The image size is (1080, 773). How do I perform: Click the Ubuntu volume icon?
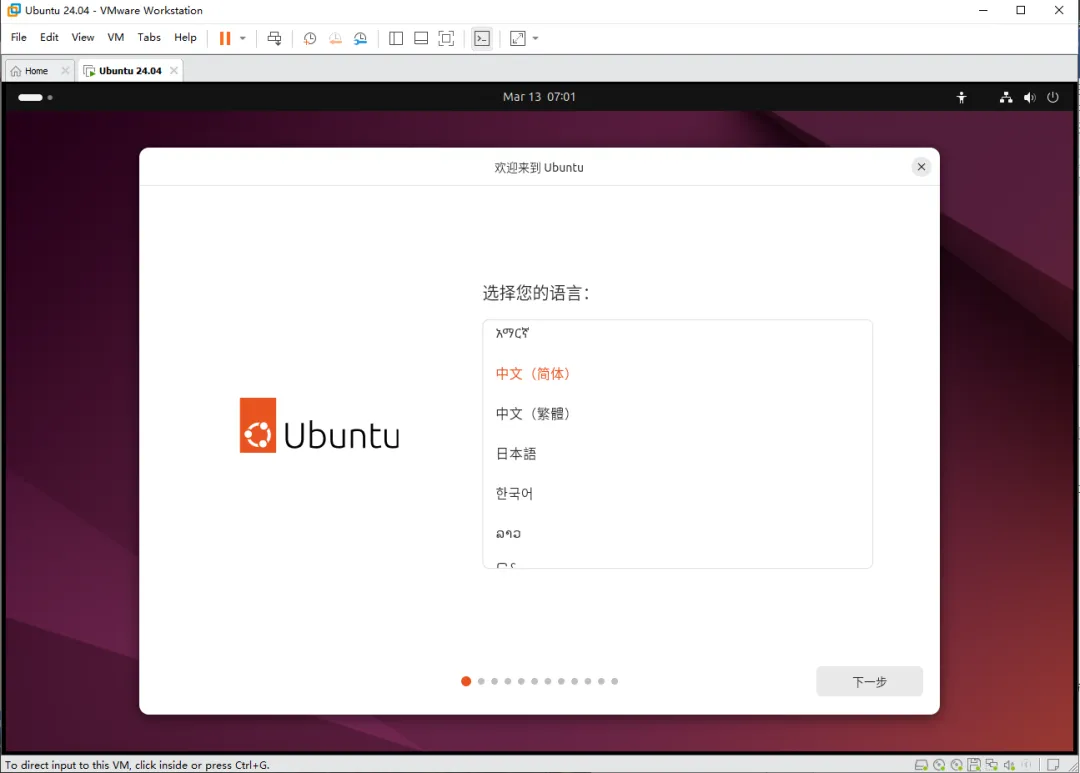coord(1029,98)
